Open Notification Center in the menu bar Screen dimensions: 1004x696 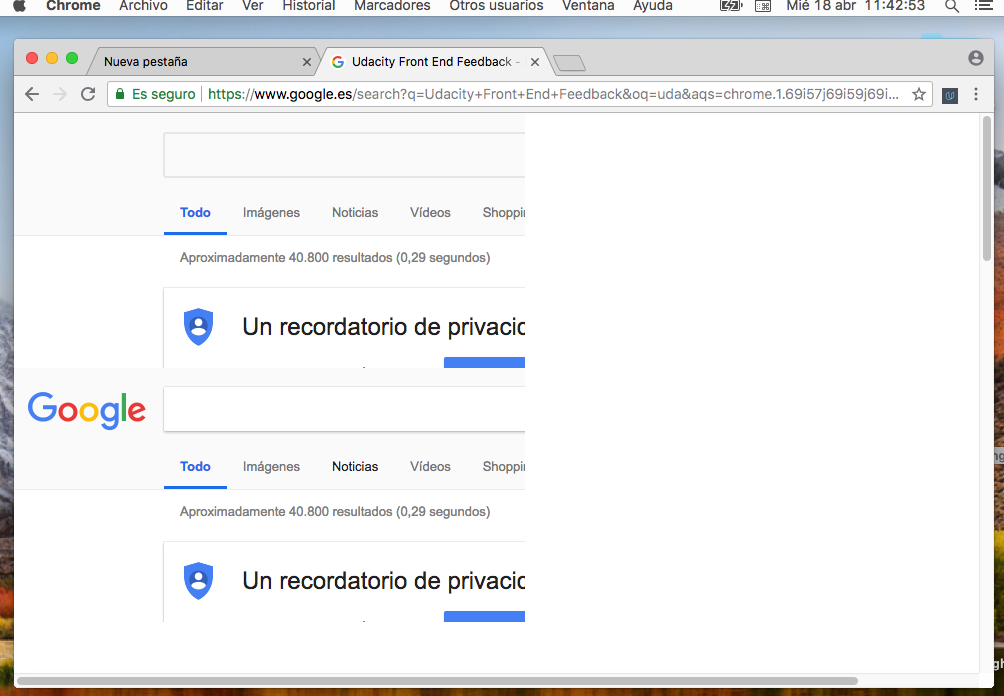pos(983,6)
